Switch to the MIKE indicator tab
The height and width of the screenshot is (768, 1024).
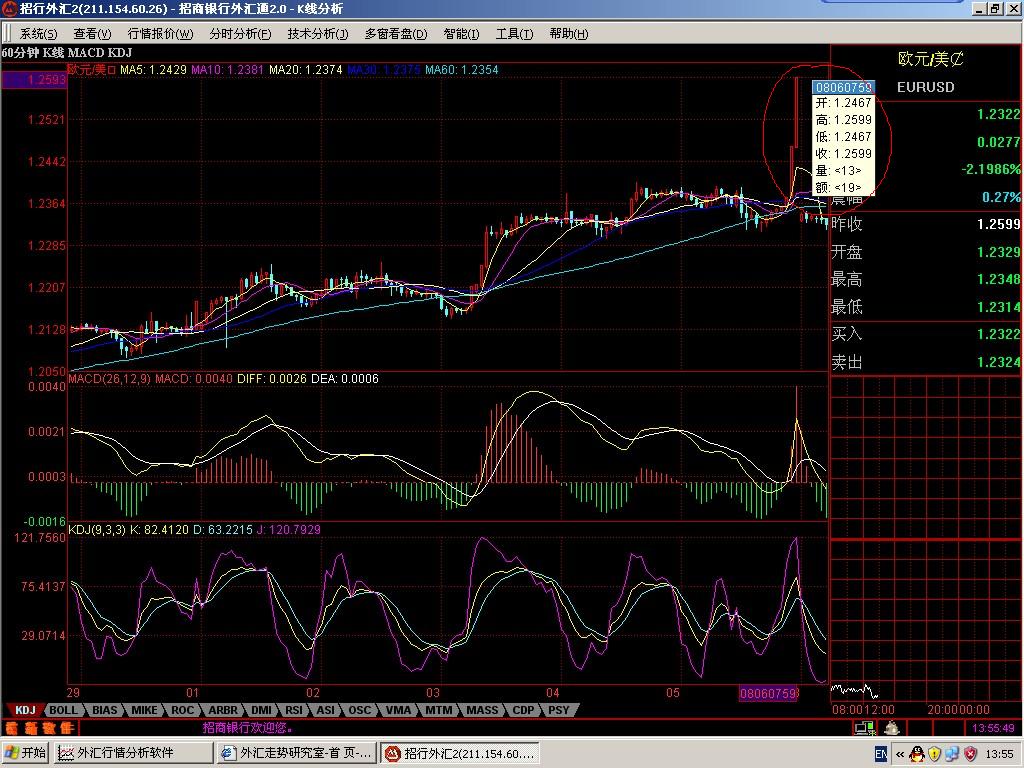tap(144, 710)
